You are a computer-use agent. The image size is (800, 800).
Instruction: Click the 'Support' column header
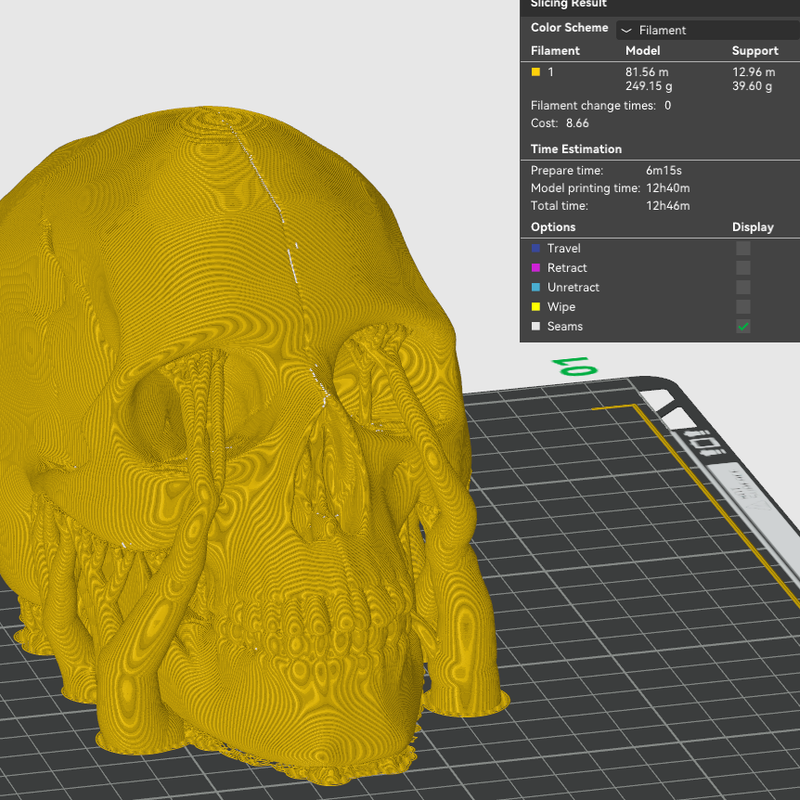point(755,51)
